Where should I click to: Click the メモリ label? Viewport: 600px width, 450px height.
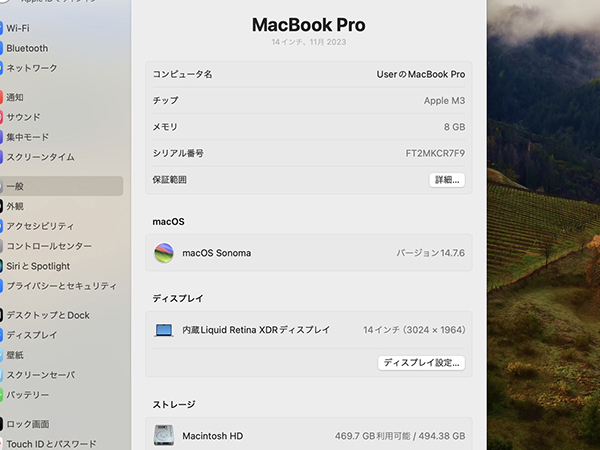click(x=165, y=127)
